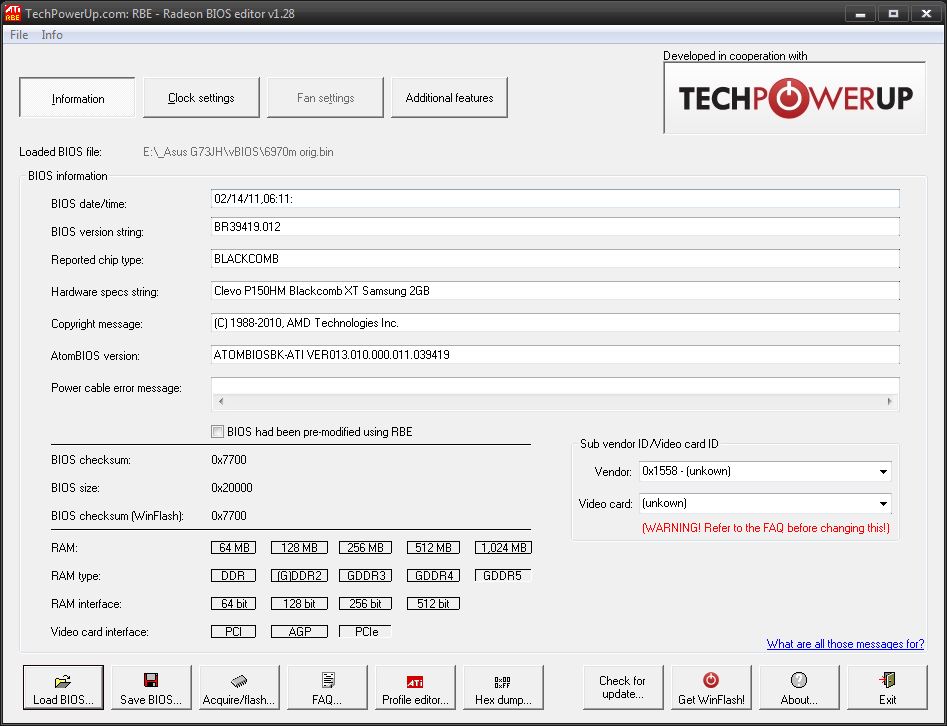Click the AtomBIOS version field
This screenshot has width=947, height=726.
coord(555,355)
